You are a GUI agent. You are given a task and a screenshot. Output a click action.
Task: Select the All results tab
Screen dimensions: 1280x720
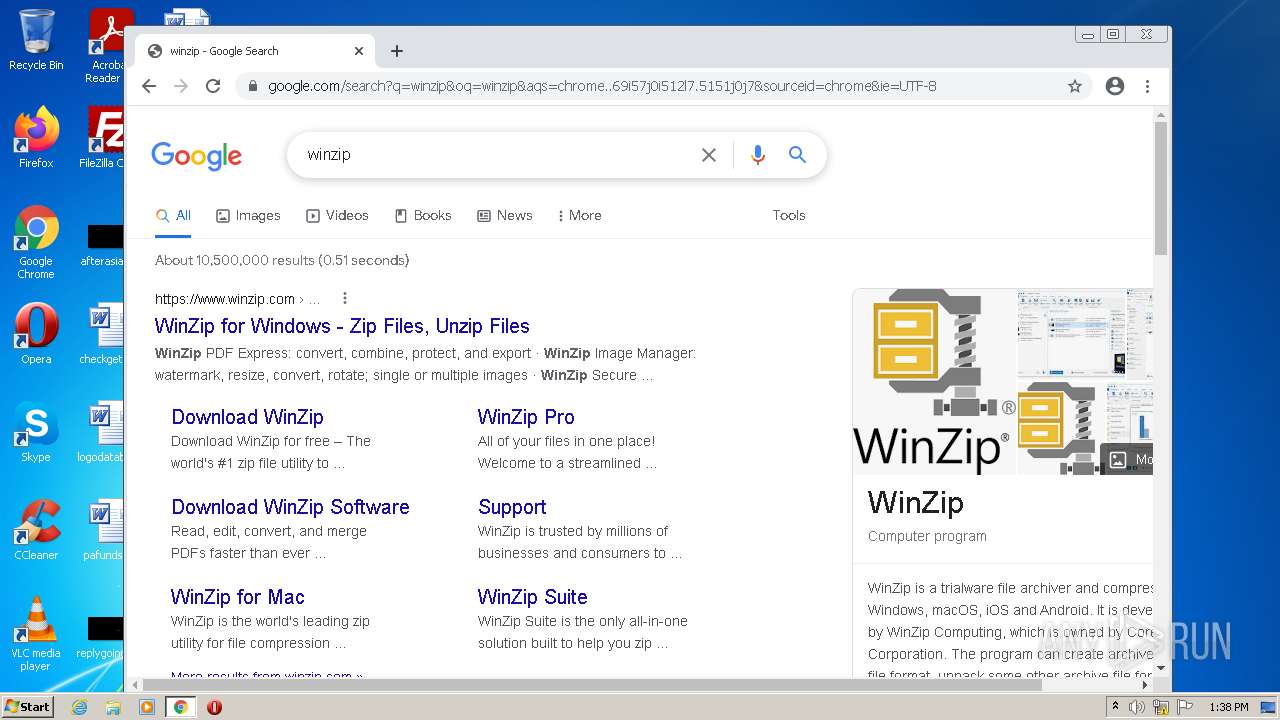click(x=173, y=215)
